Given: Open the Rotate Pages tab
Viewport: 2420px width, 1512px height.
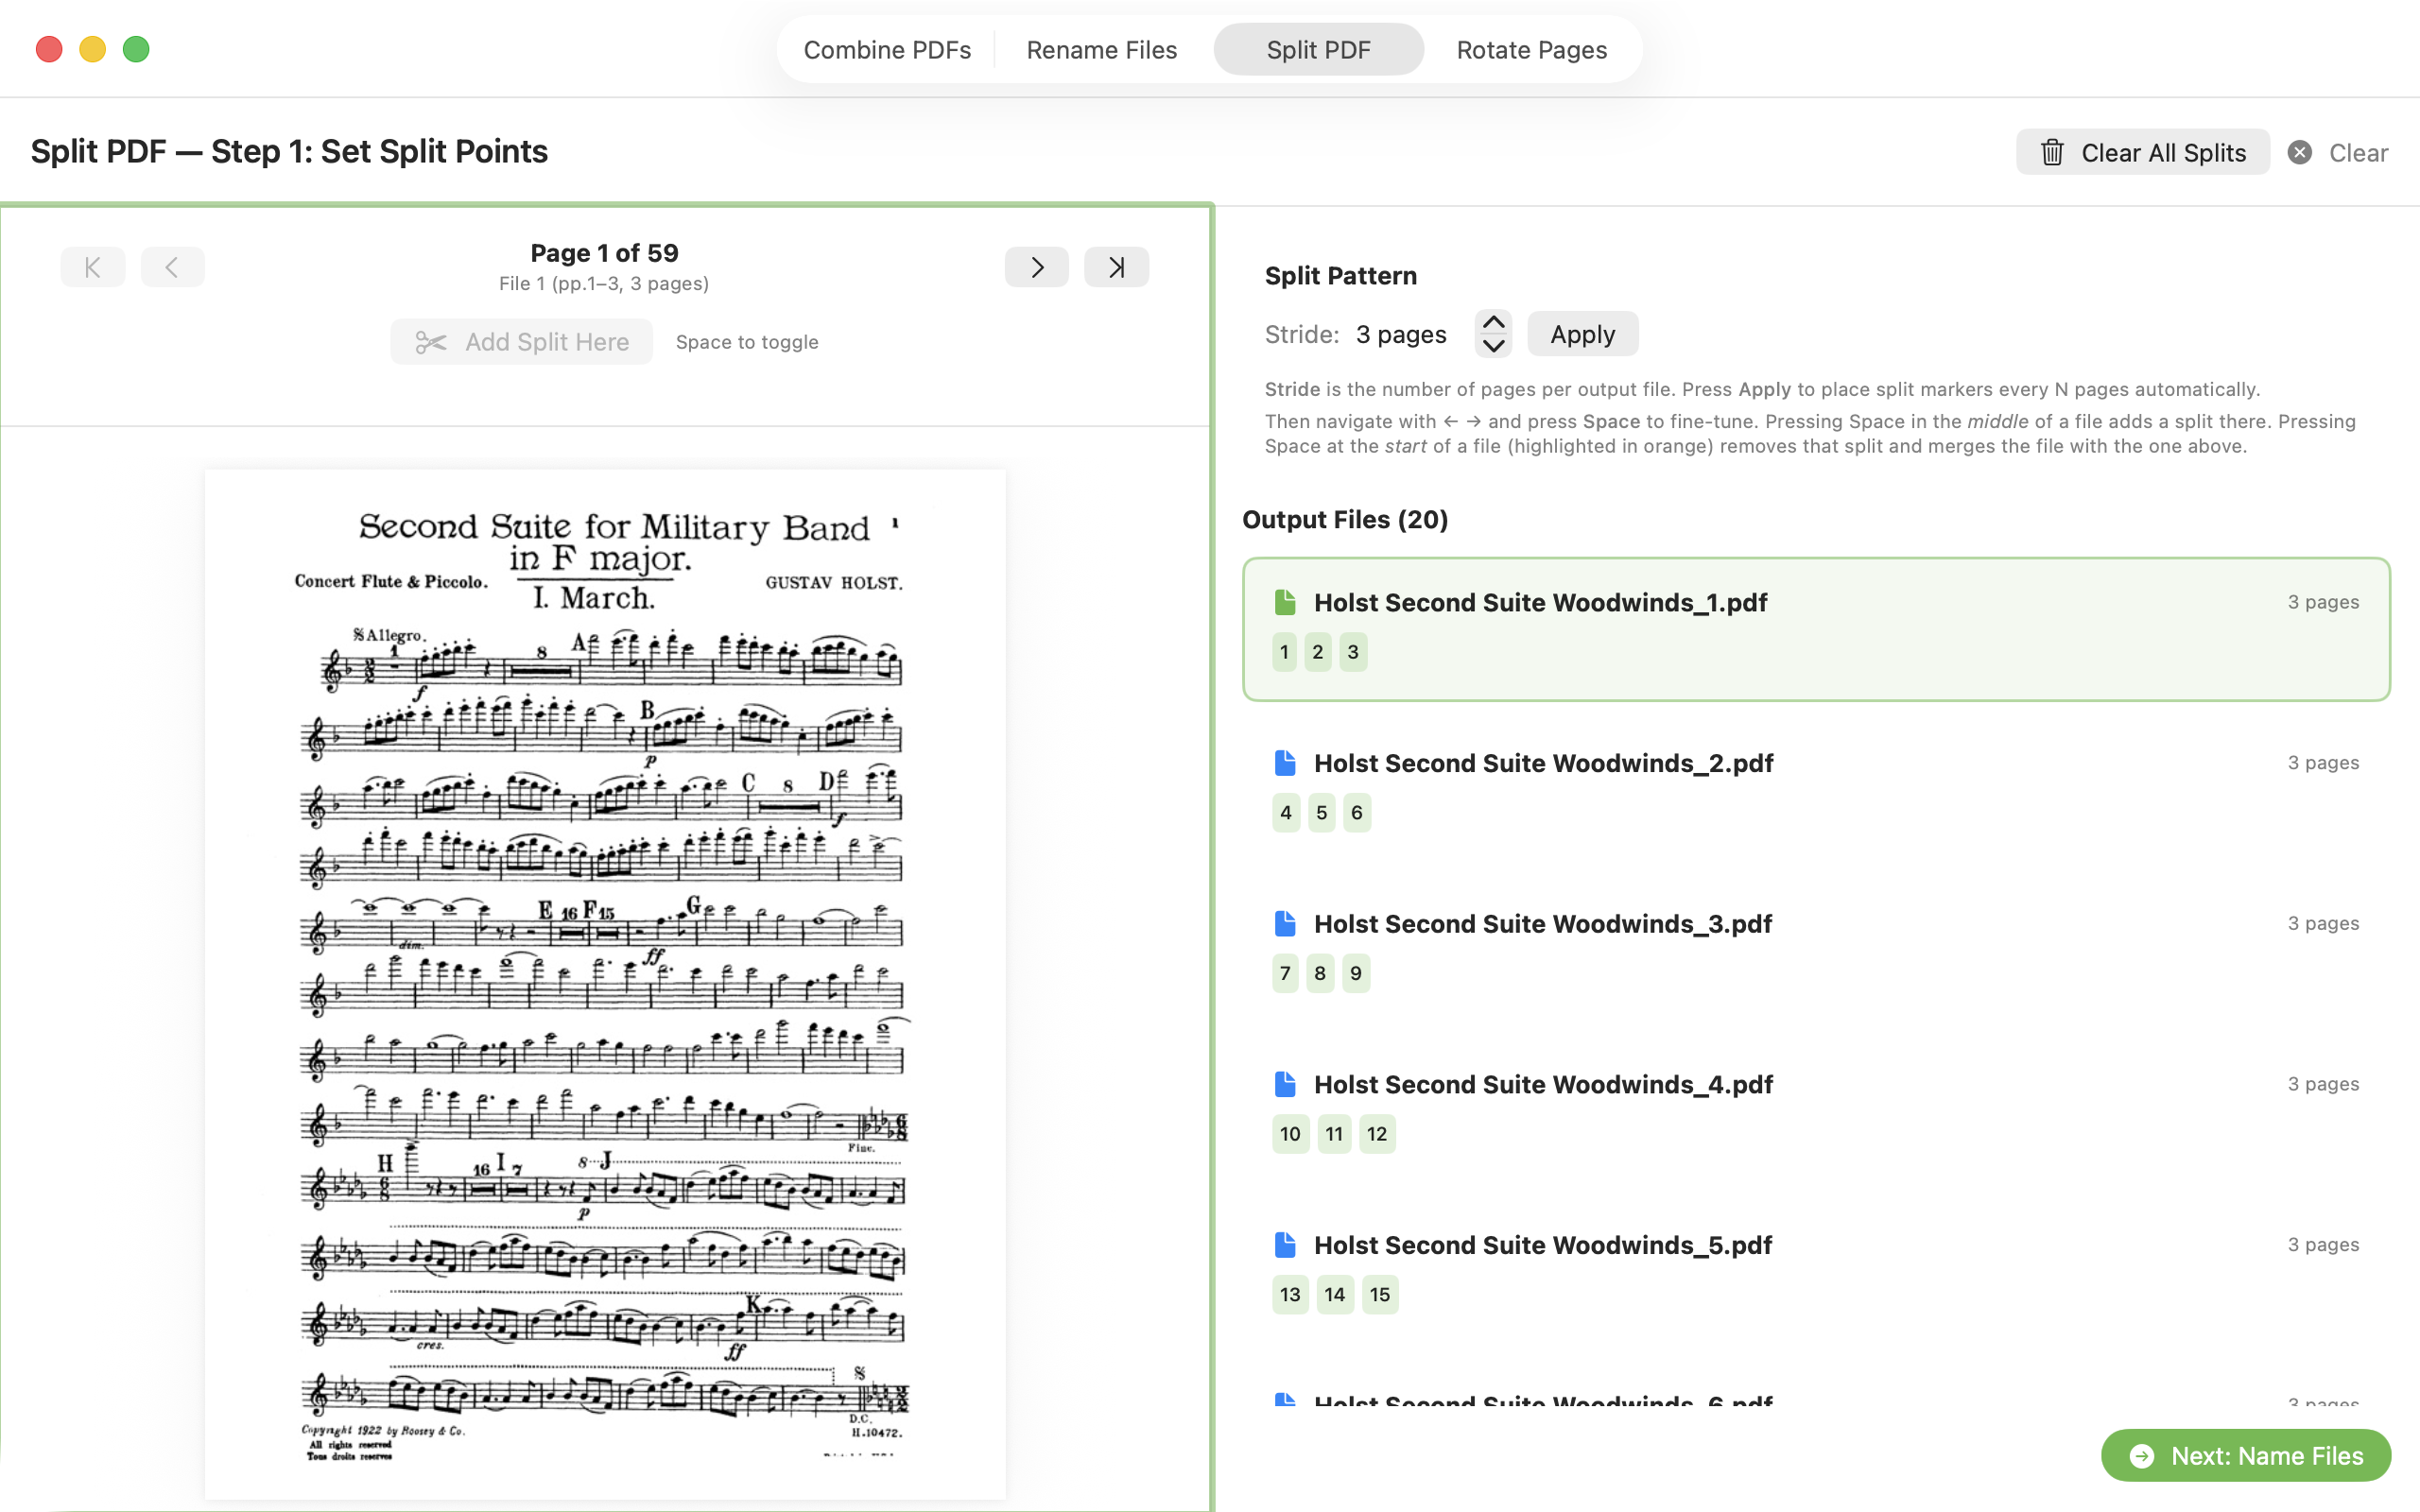Looking at the screenshot, I should tap(1531, 49).
